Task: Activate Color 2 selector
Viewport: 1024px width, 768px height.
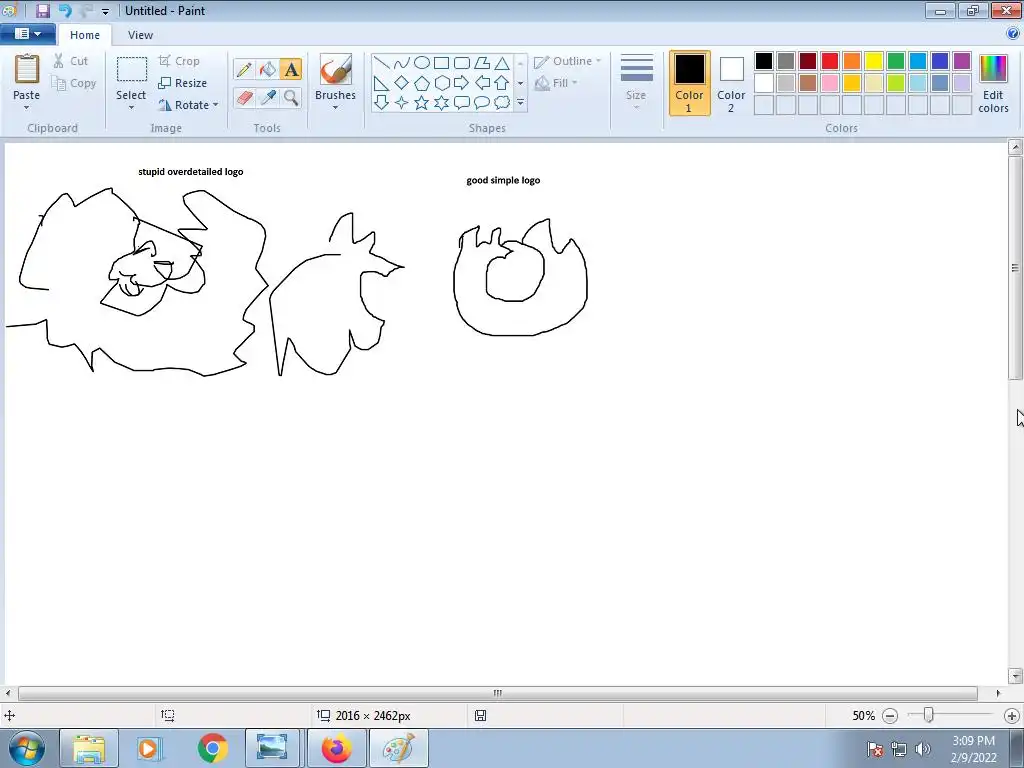Action: point(731,83)
